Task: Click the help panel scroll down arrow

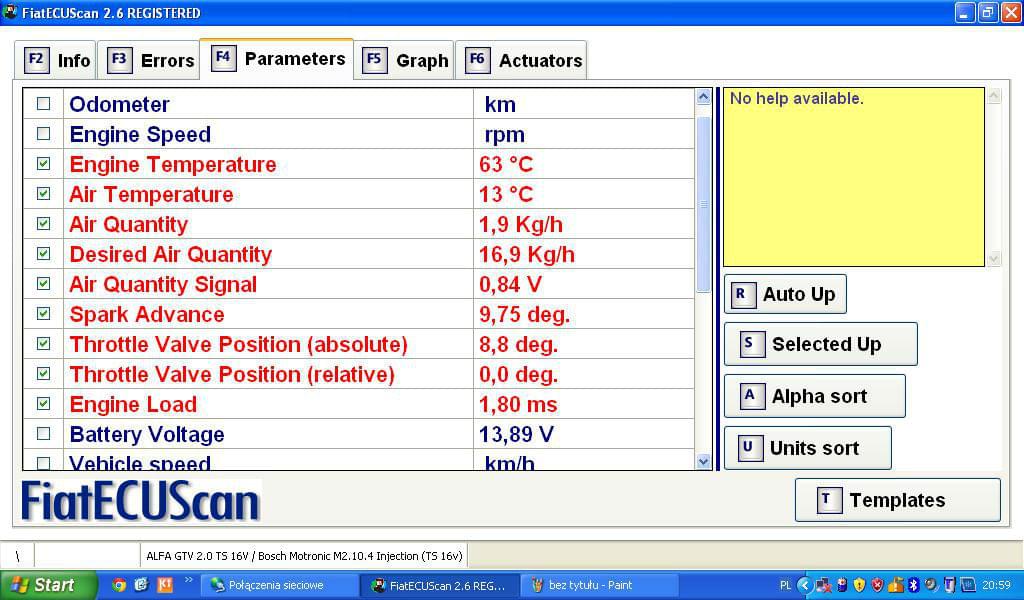Action: pyautogui.click(x=994, y=259)
